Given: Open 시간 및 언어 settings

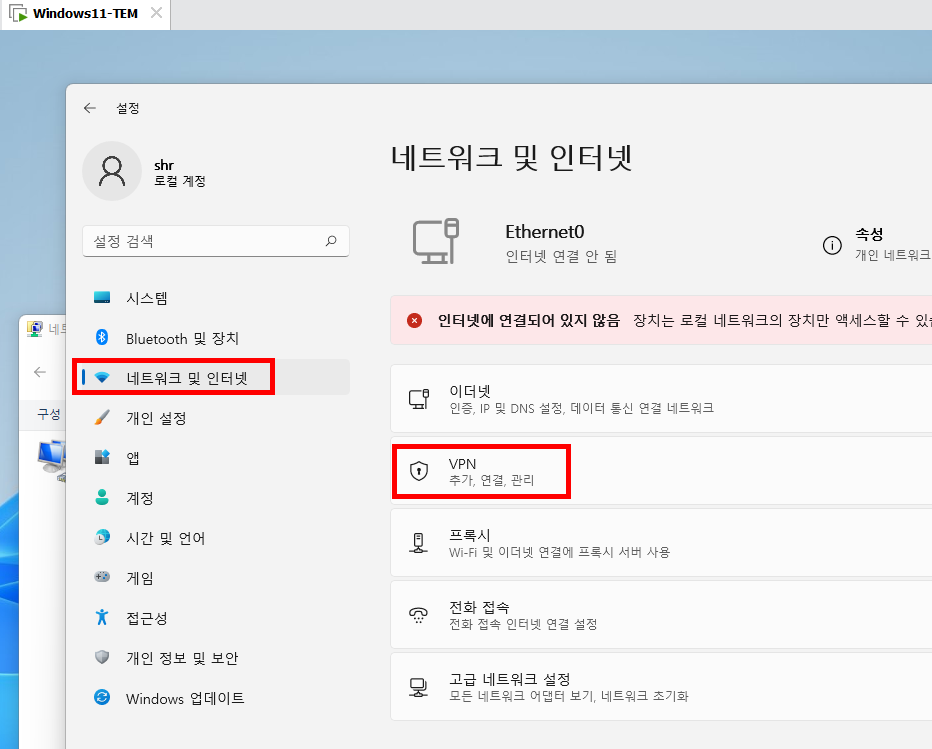Looking at the screenshot, I should pyautogui.click(x=216, y=538).
